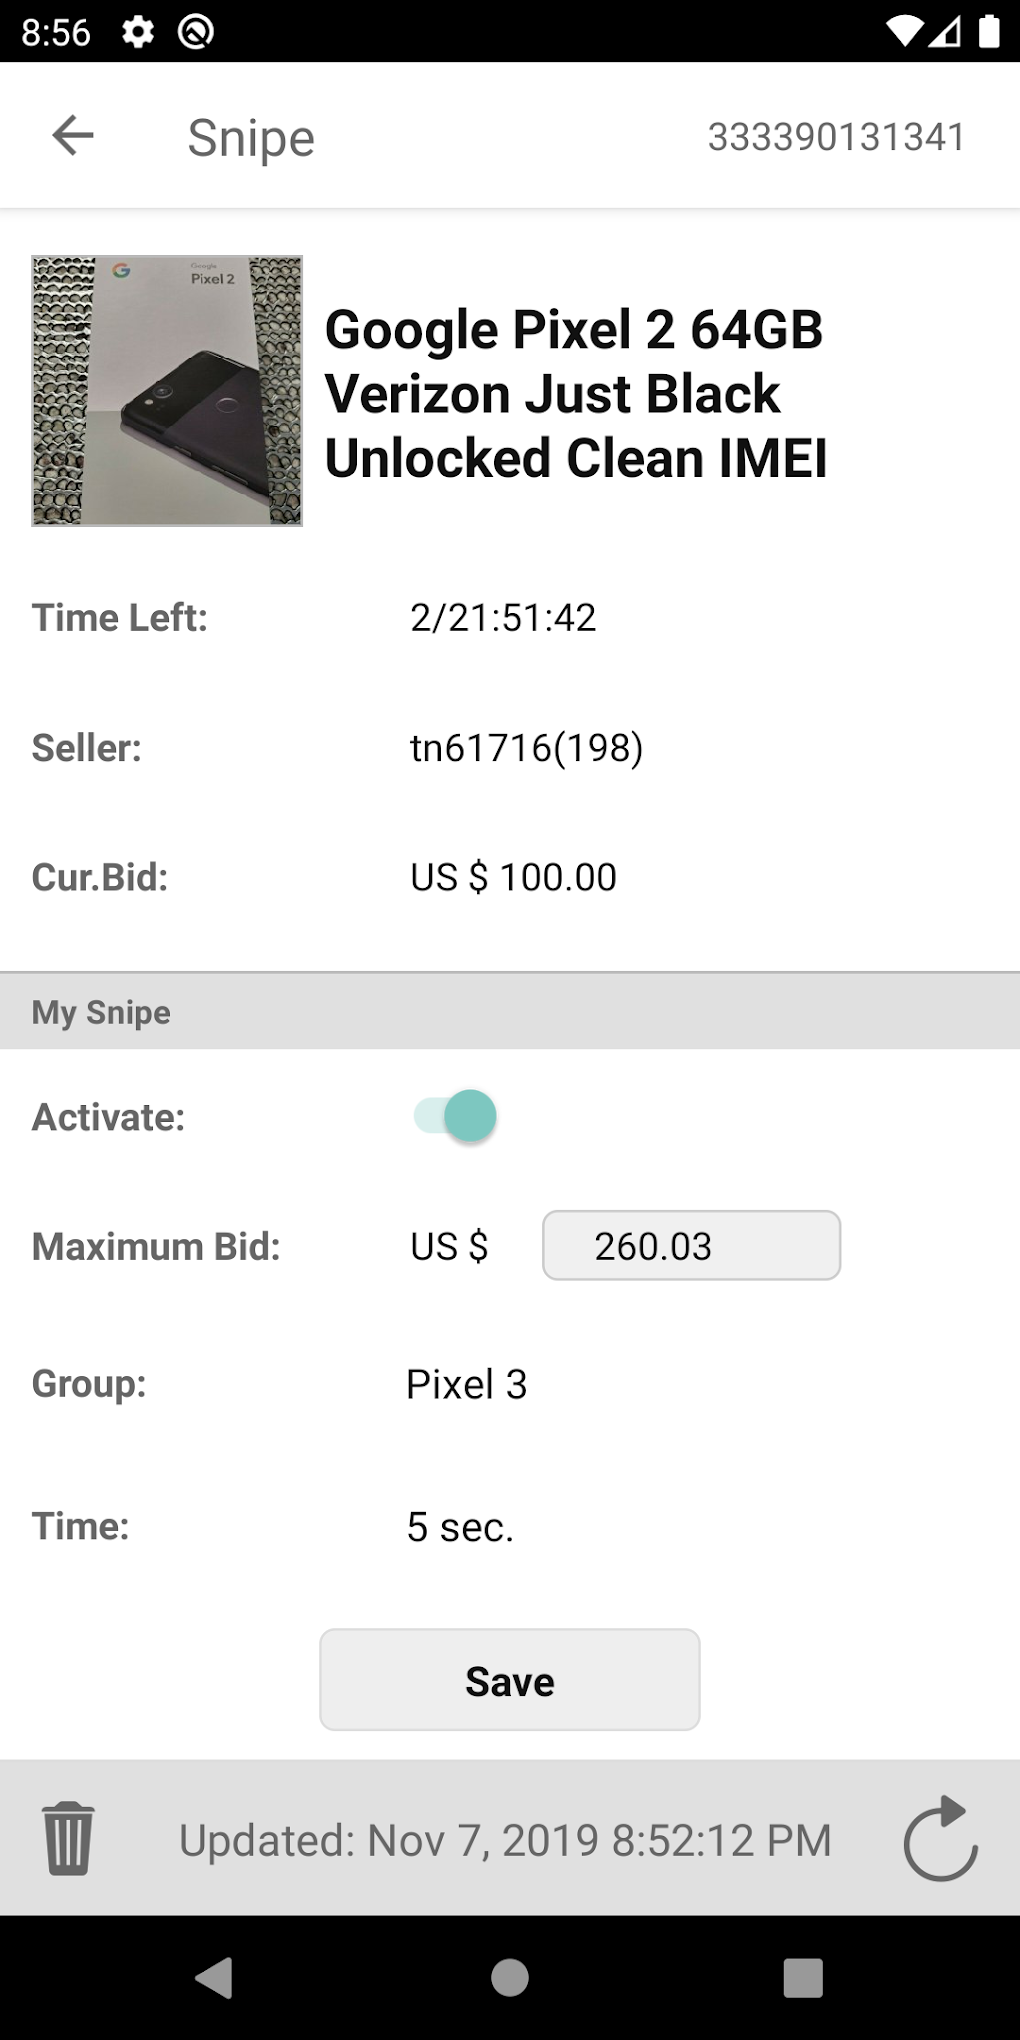1020x2040 pixels.
Task: Tap the seller name tn61716(198)
Action: pyautogui.click(x=526, y=748)
